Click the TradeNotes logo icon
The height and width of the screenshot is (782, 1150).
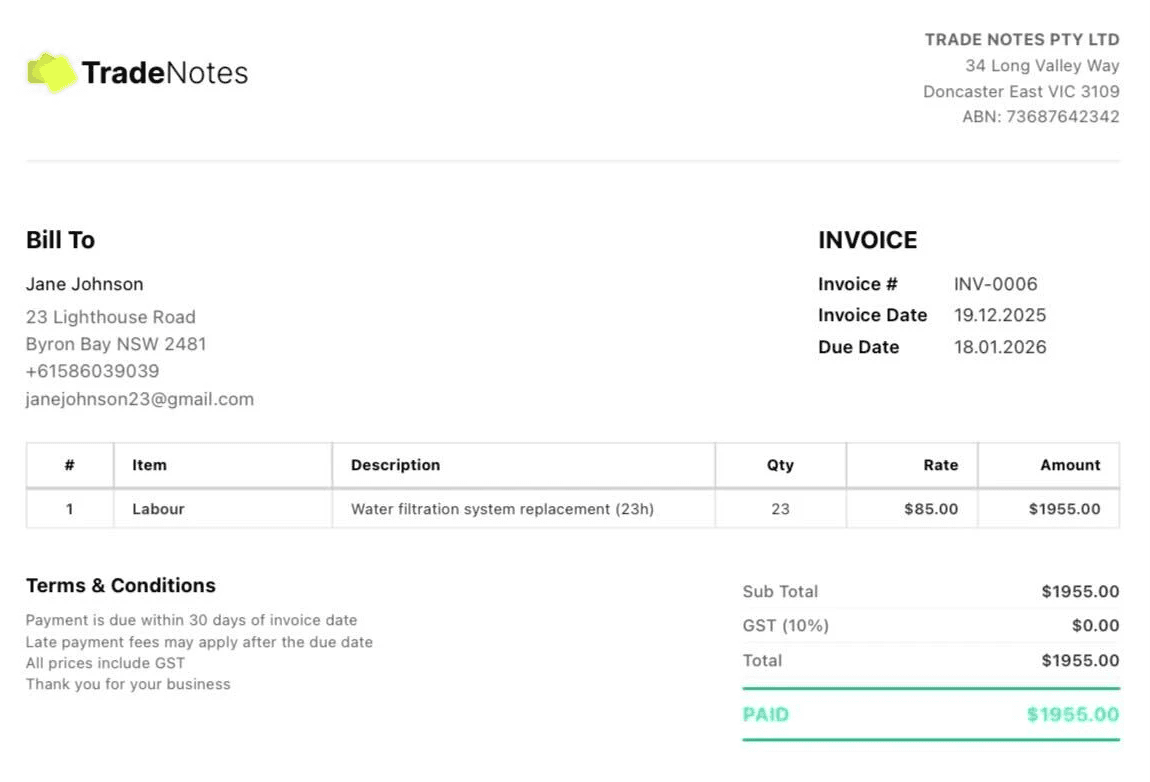[x=52, y=72]
